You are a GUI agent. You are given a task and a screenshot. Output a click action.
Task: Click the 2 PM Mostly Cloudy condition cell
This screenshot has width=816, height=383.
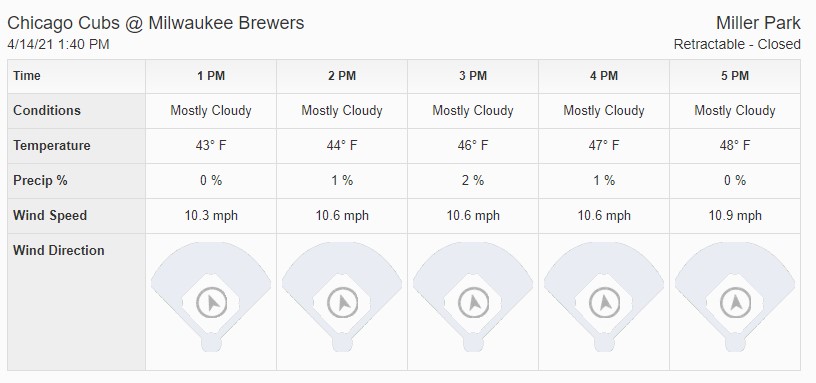(342, 111)
